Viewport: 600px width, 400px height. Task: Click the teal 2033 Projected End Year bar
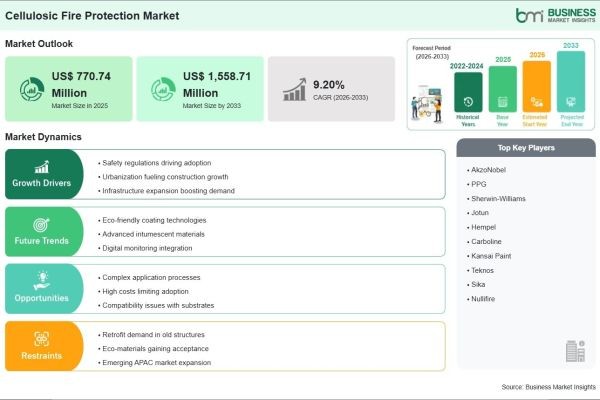[571, 82]
